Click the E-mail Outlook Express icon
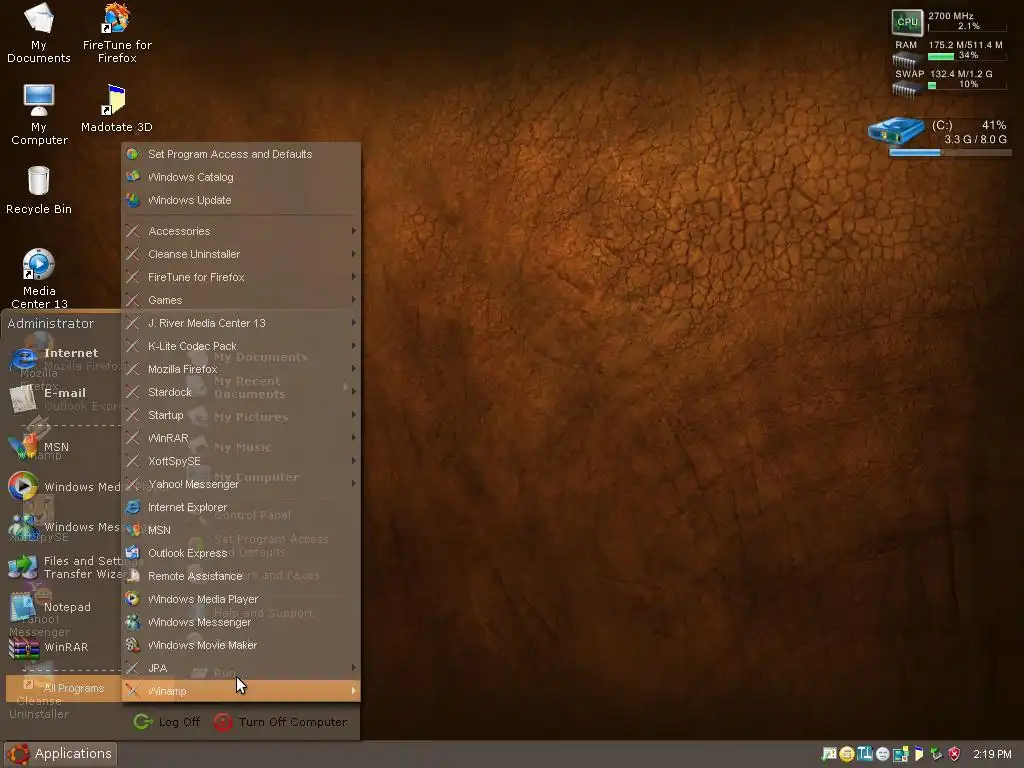Image resolution: width=1024 pixels, height=768 pixels. coord(22,398)
